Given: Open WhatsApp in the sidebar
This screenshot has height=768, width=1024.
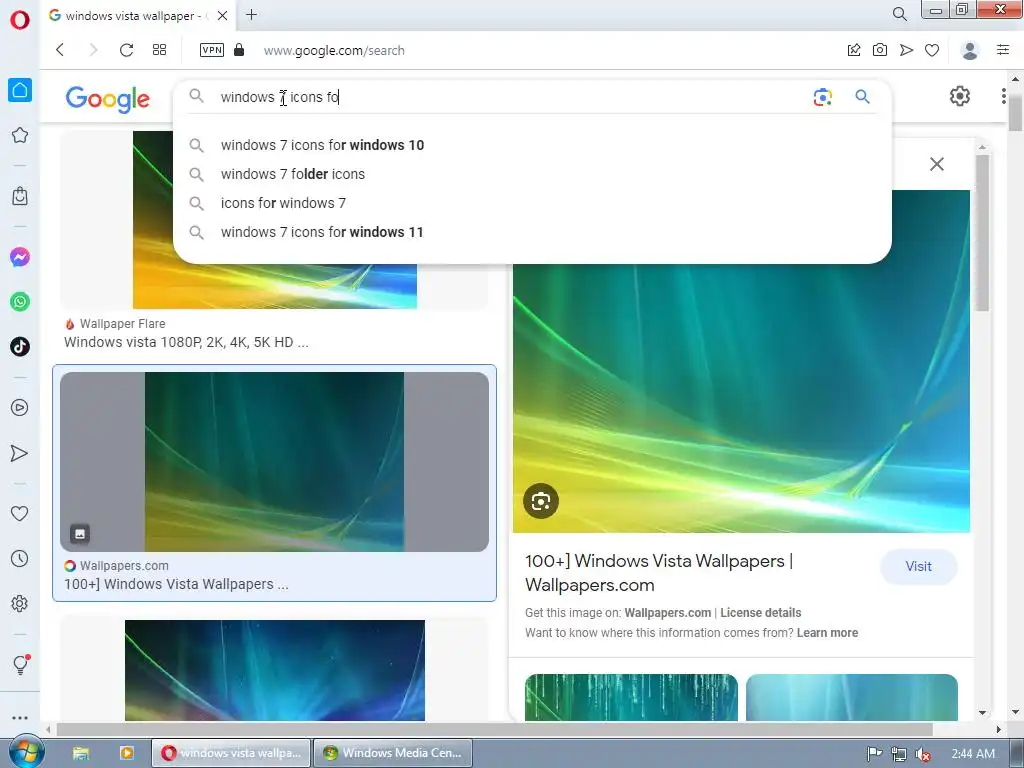Looking at the screenshot, I should [20, 302].
